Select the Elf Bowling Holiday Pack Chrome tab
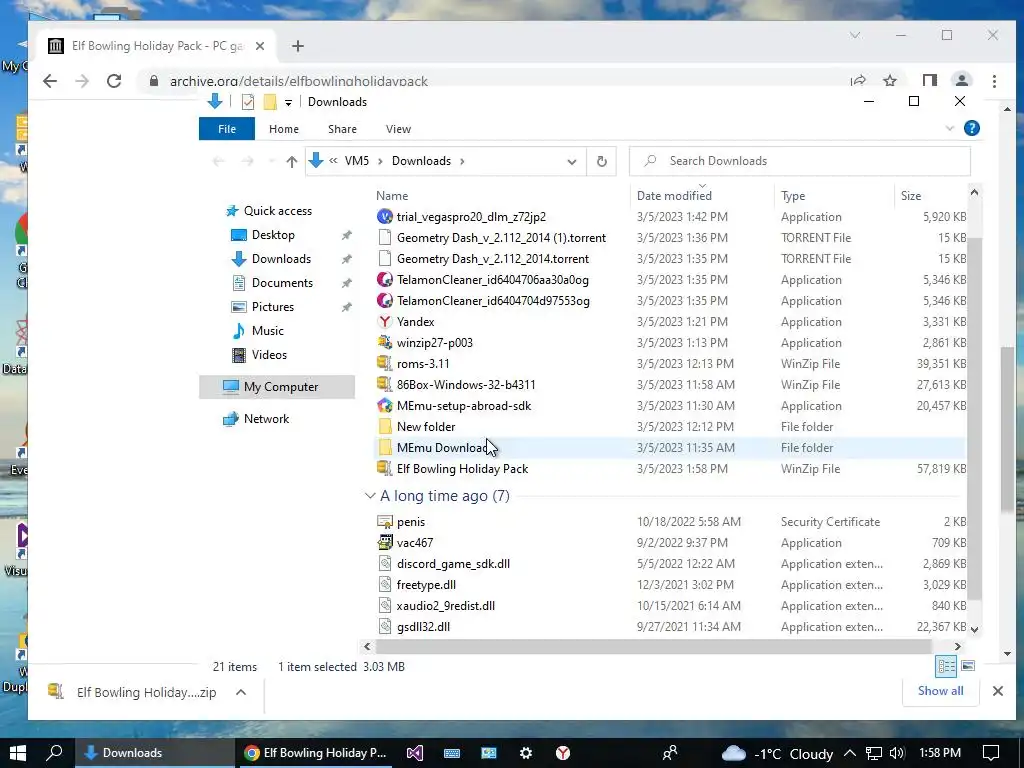The height and width of the screenshot is (768, 1024). [157, 46]
